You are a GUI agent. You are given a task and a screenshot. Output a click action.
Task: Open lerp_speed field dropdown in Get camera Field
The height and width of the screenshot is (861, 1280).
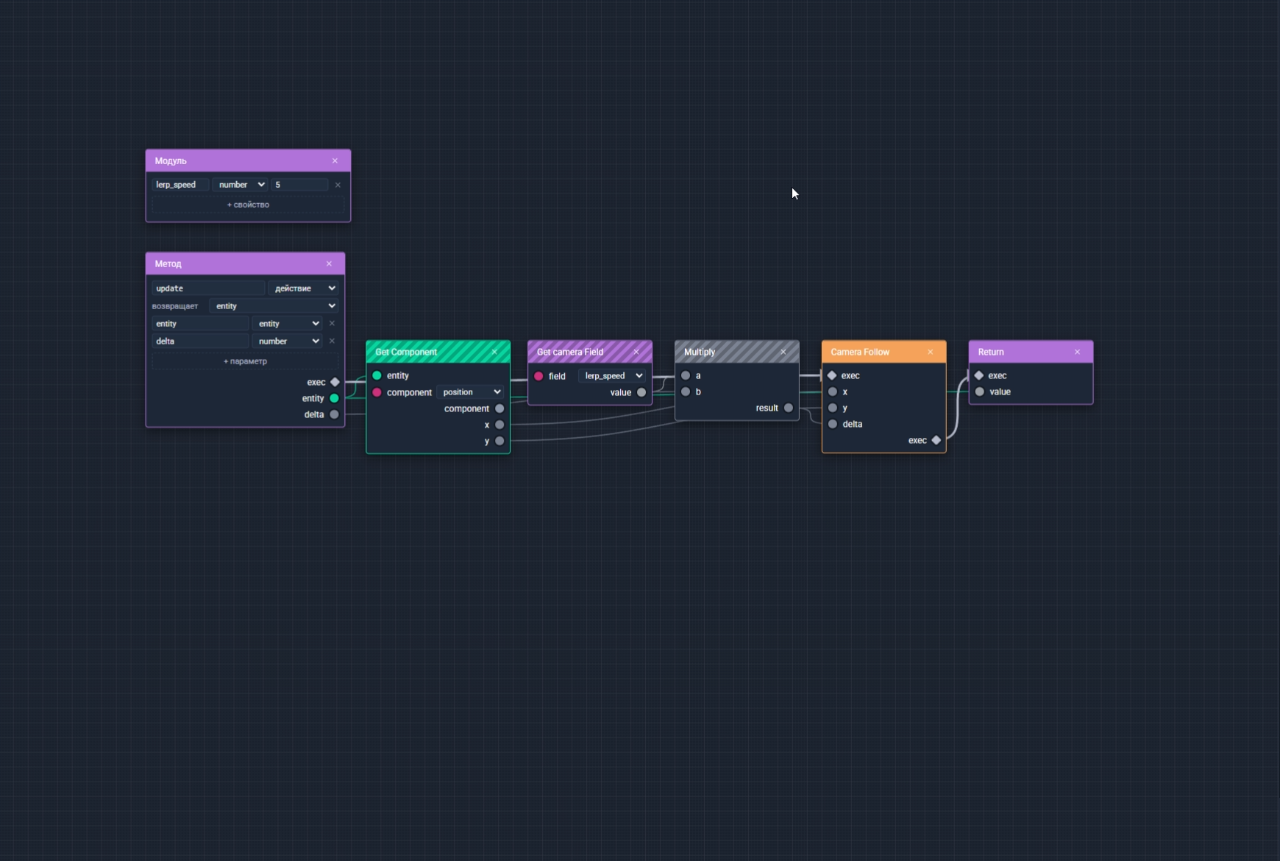(x=612, y=376)
